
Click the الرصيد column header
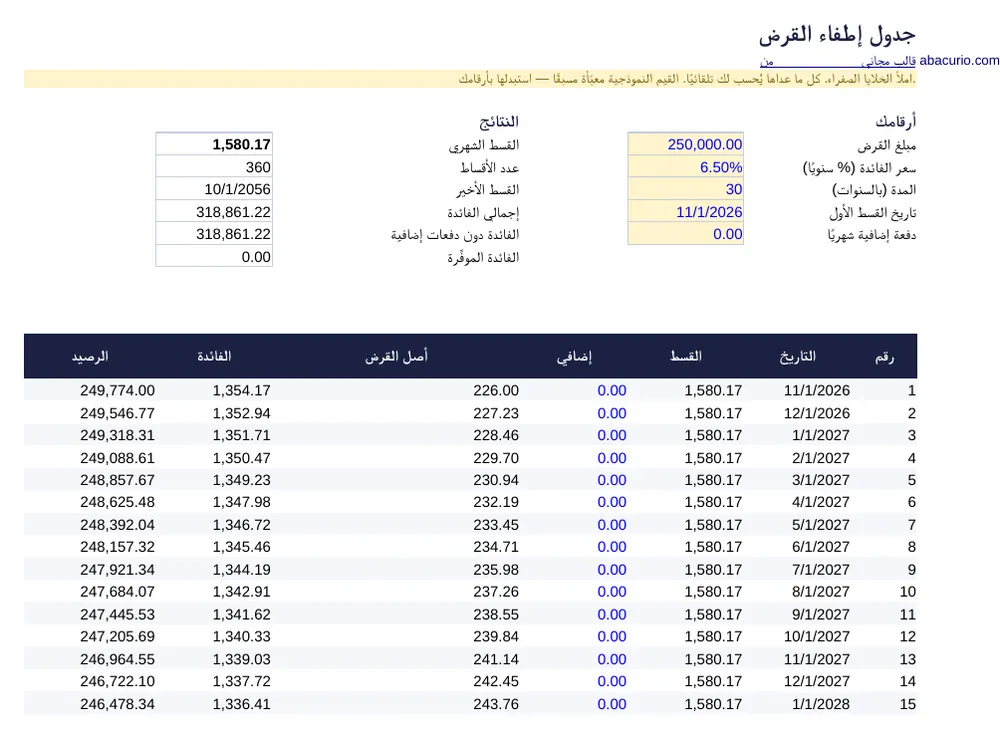point(90,357)
